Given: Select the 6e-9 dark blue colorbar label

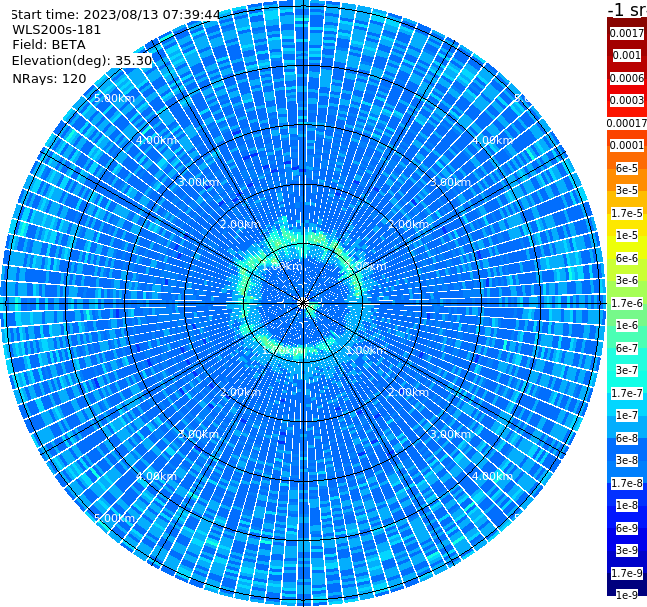Looking at the screenshot, I should pos(627,528).
